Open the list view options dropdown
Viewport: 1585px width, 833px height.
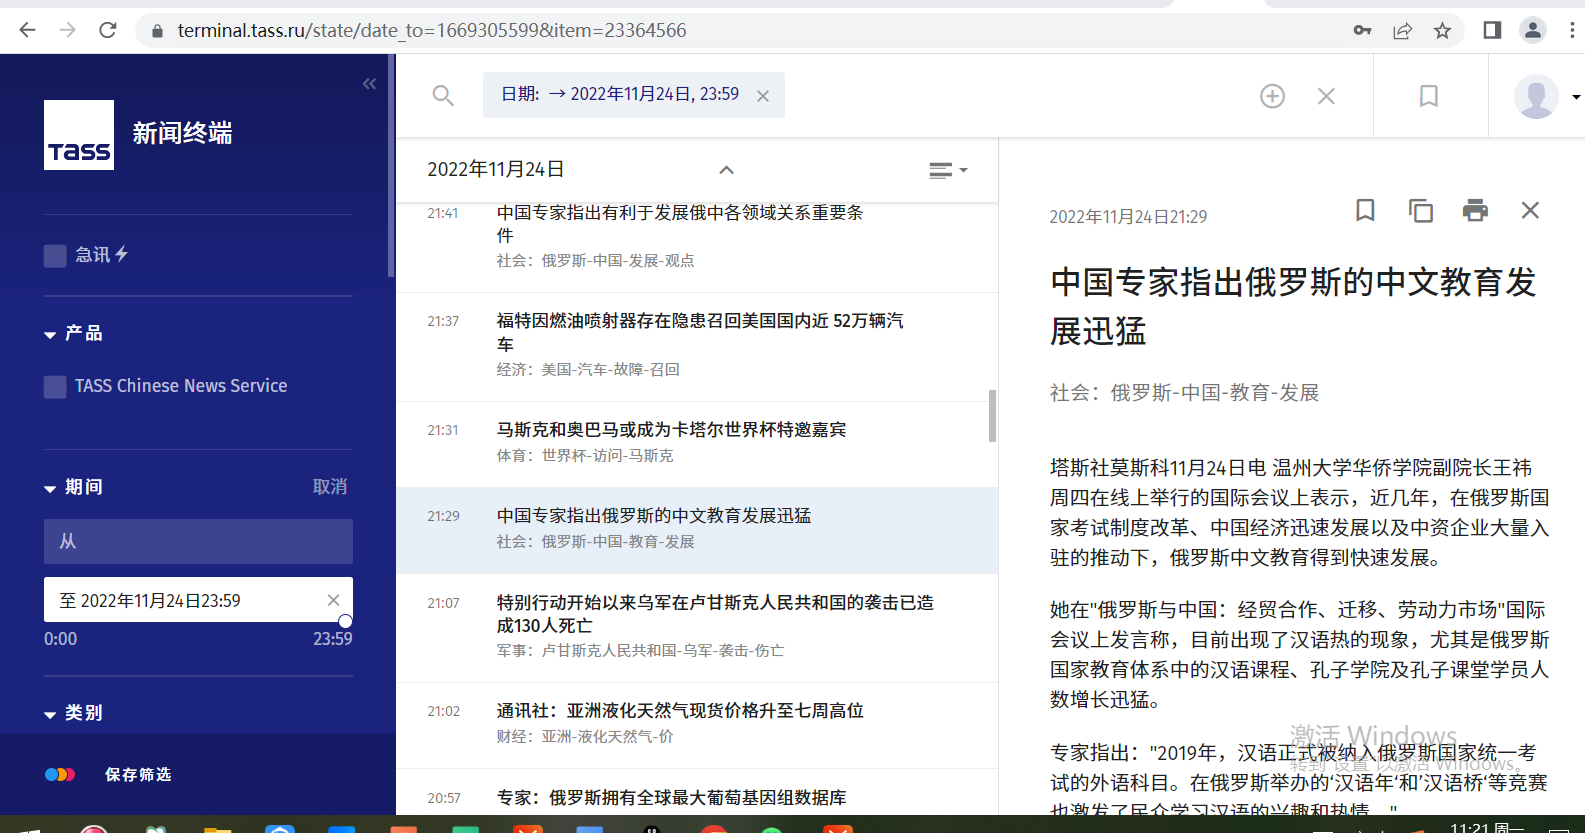tap(947, 171)
